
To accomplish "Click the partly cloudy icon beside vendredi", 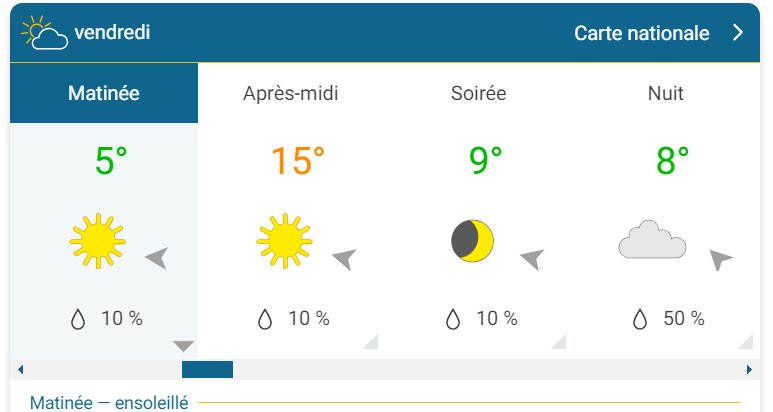I will point(44,33).
